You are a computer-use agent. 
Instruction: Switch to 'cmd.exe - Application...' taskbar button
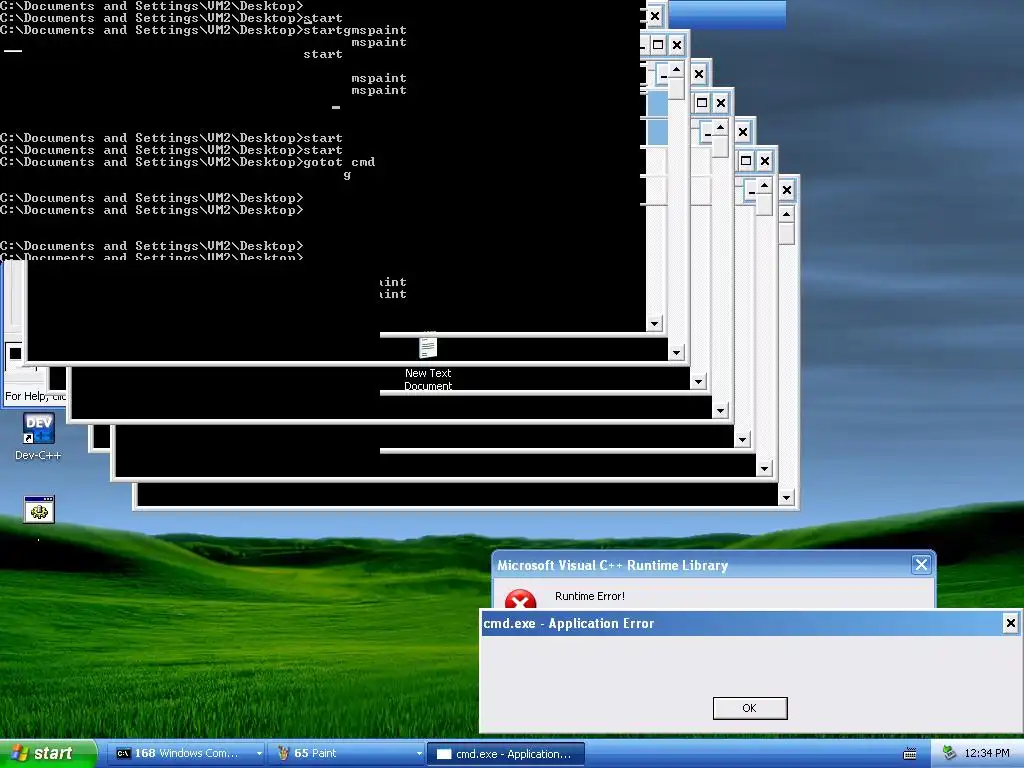click(505, 754)
